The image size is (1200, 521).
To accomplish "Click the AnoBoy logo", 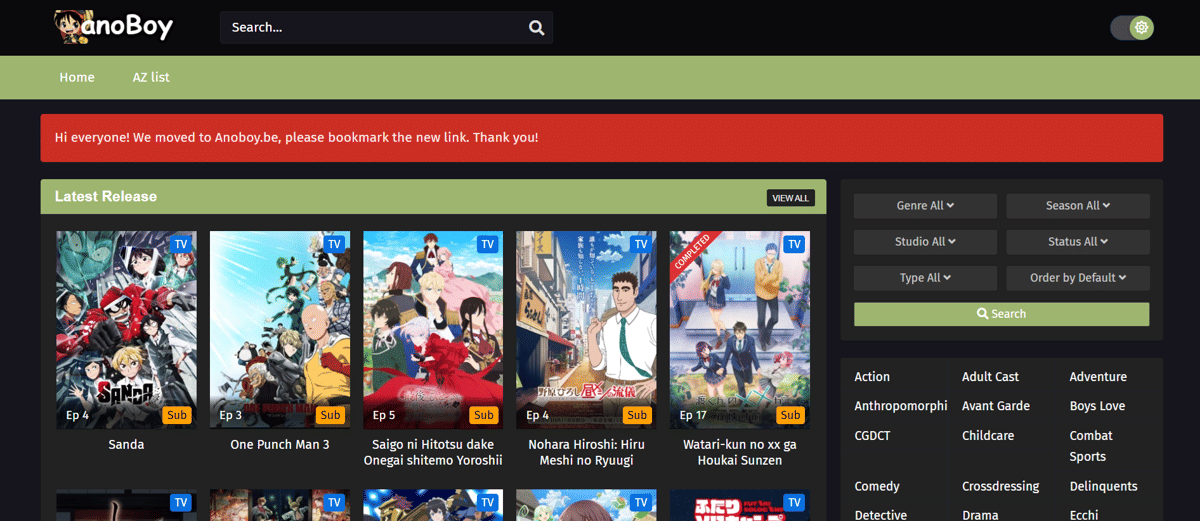I will pyautogui.click(x=113, y=26).
